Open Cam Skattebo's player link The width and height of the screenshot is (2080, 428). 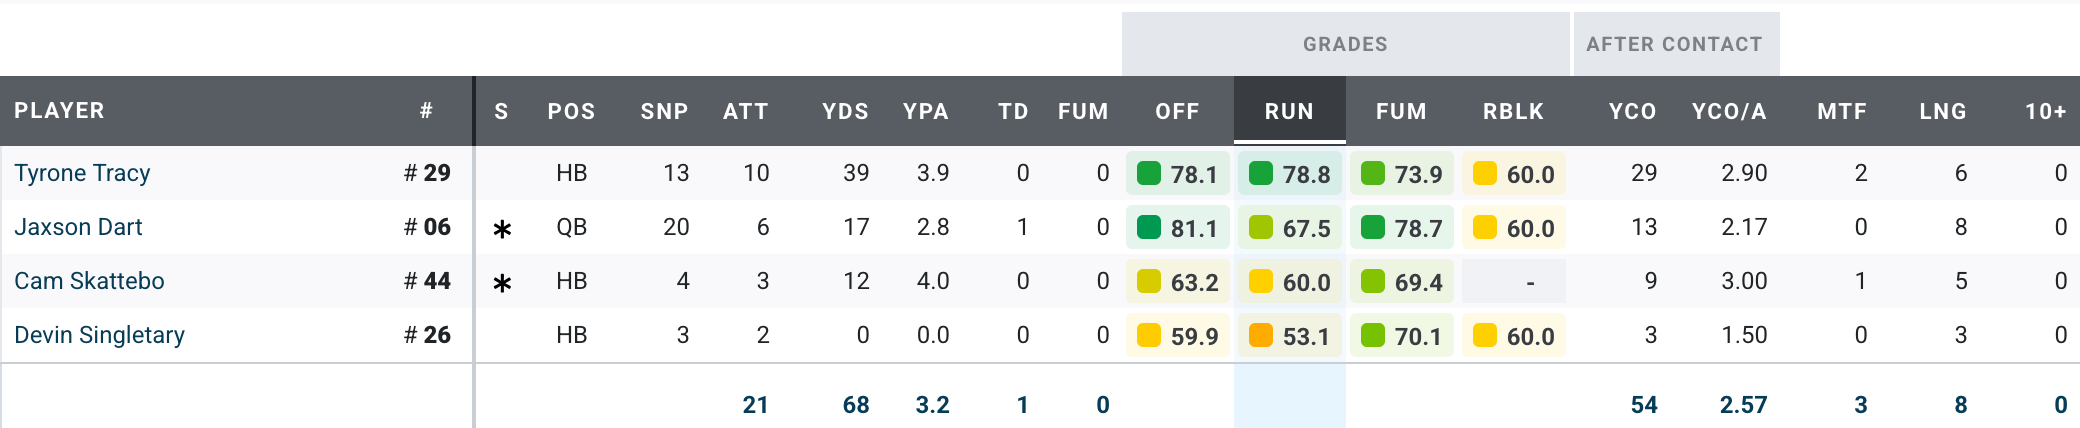coord(89,281)
